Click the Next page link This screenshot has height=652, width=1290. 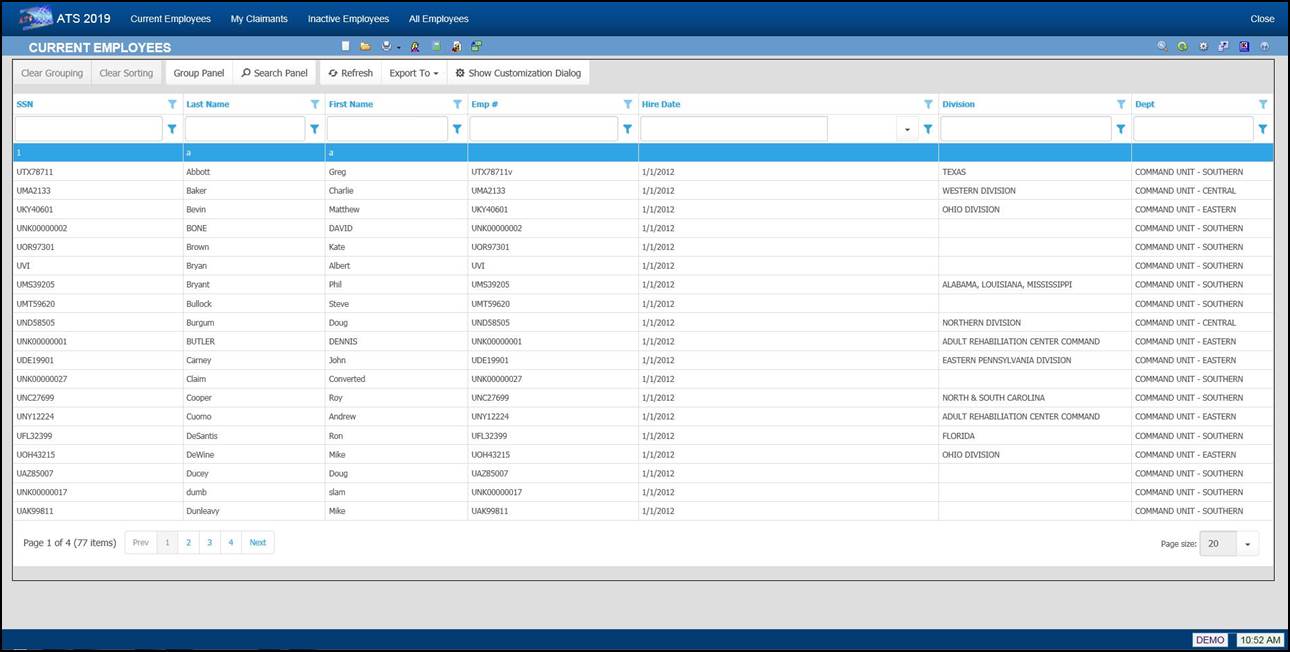tap(258, 542)
